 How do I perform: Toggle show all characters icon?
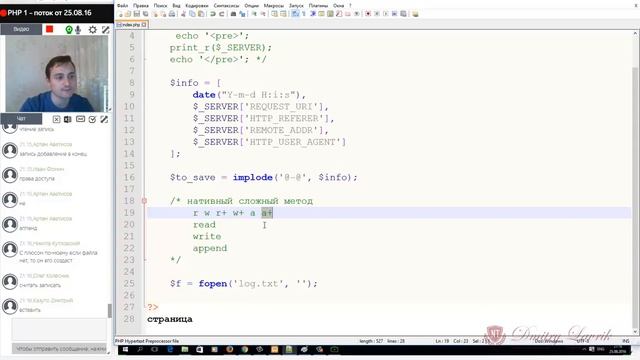[x=304, y=14]
